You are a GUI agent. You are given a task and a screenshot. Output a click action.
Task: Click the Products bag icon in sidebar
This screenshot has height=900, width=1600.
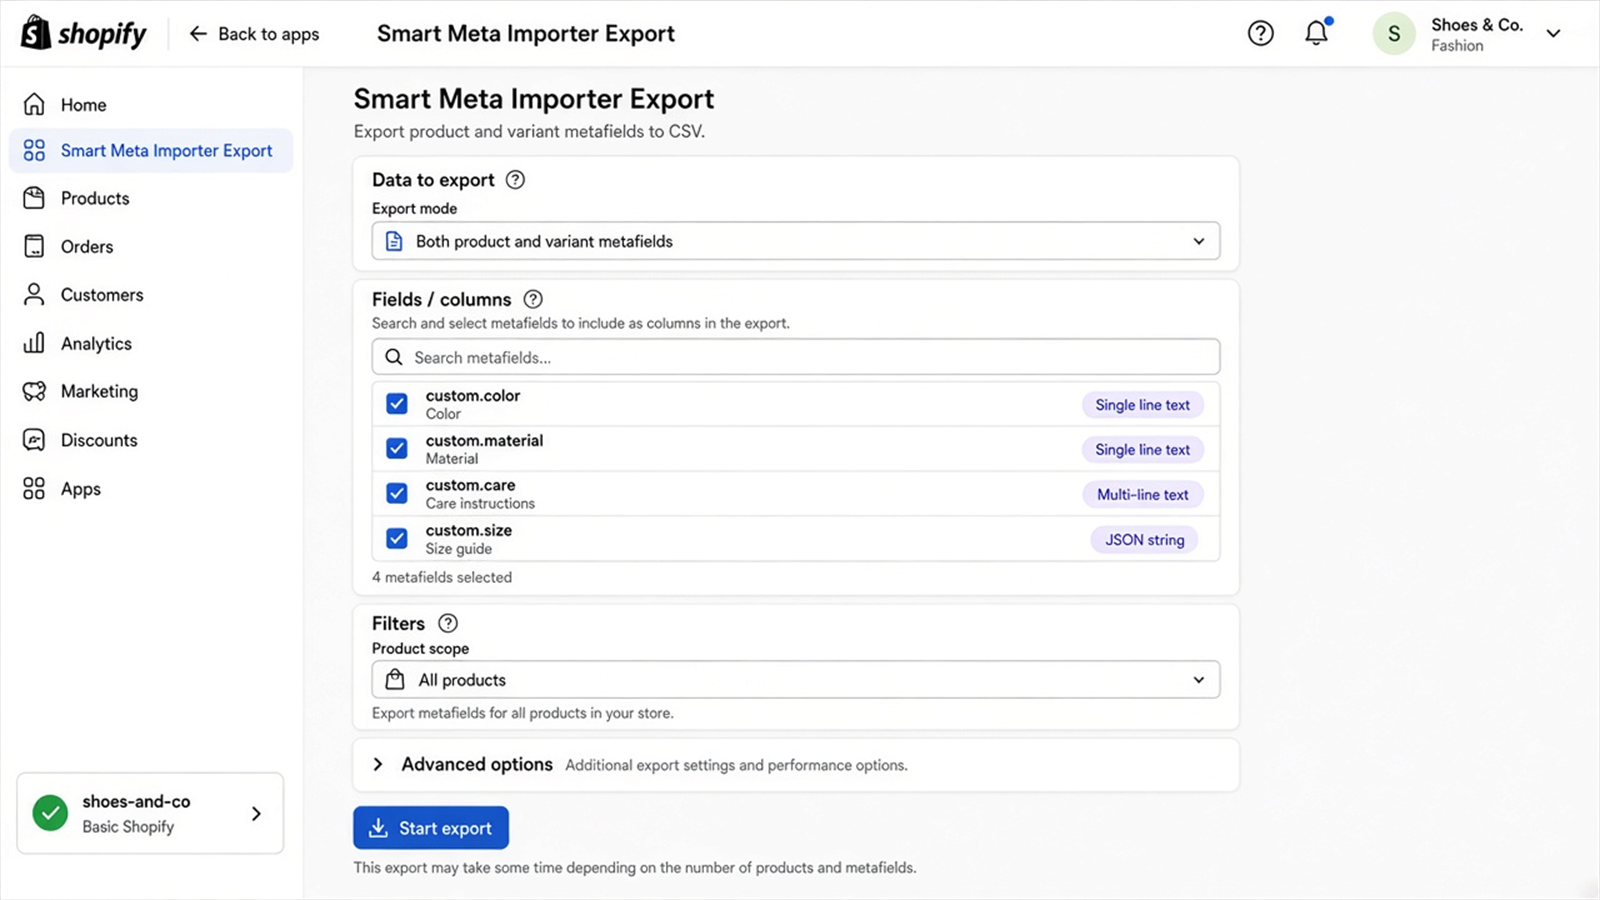click(34, 198)
